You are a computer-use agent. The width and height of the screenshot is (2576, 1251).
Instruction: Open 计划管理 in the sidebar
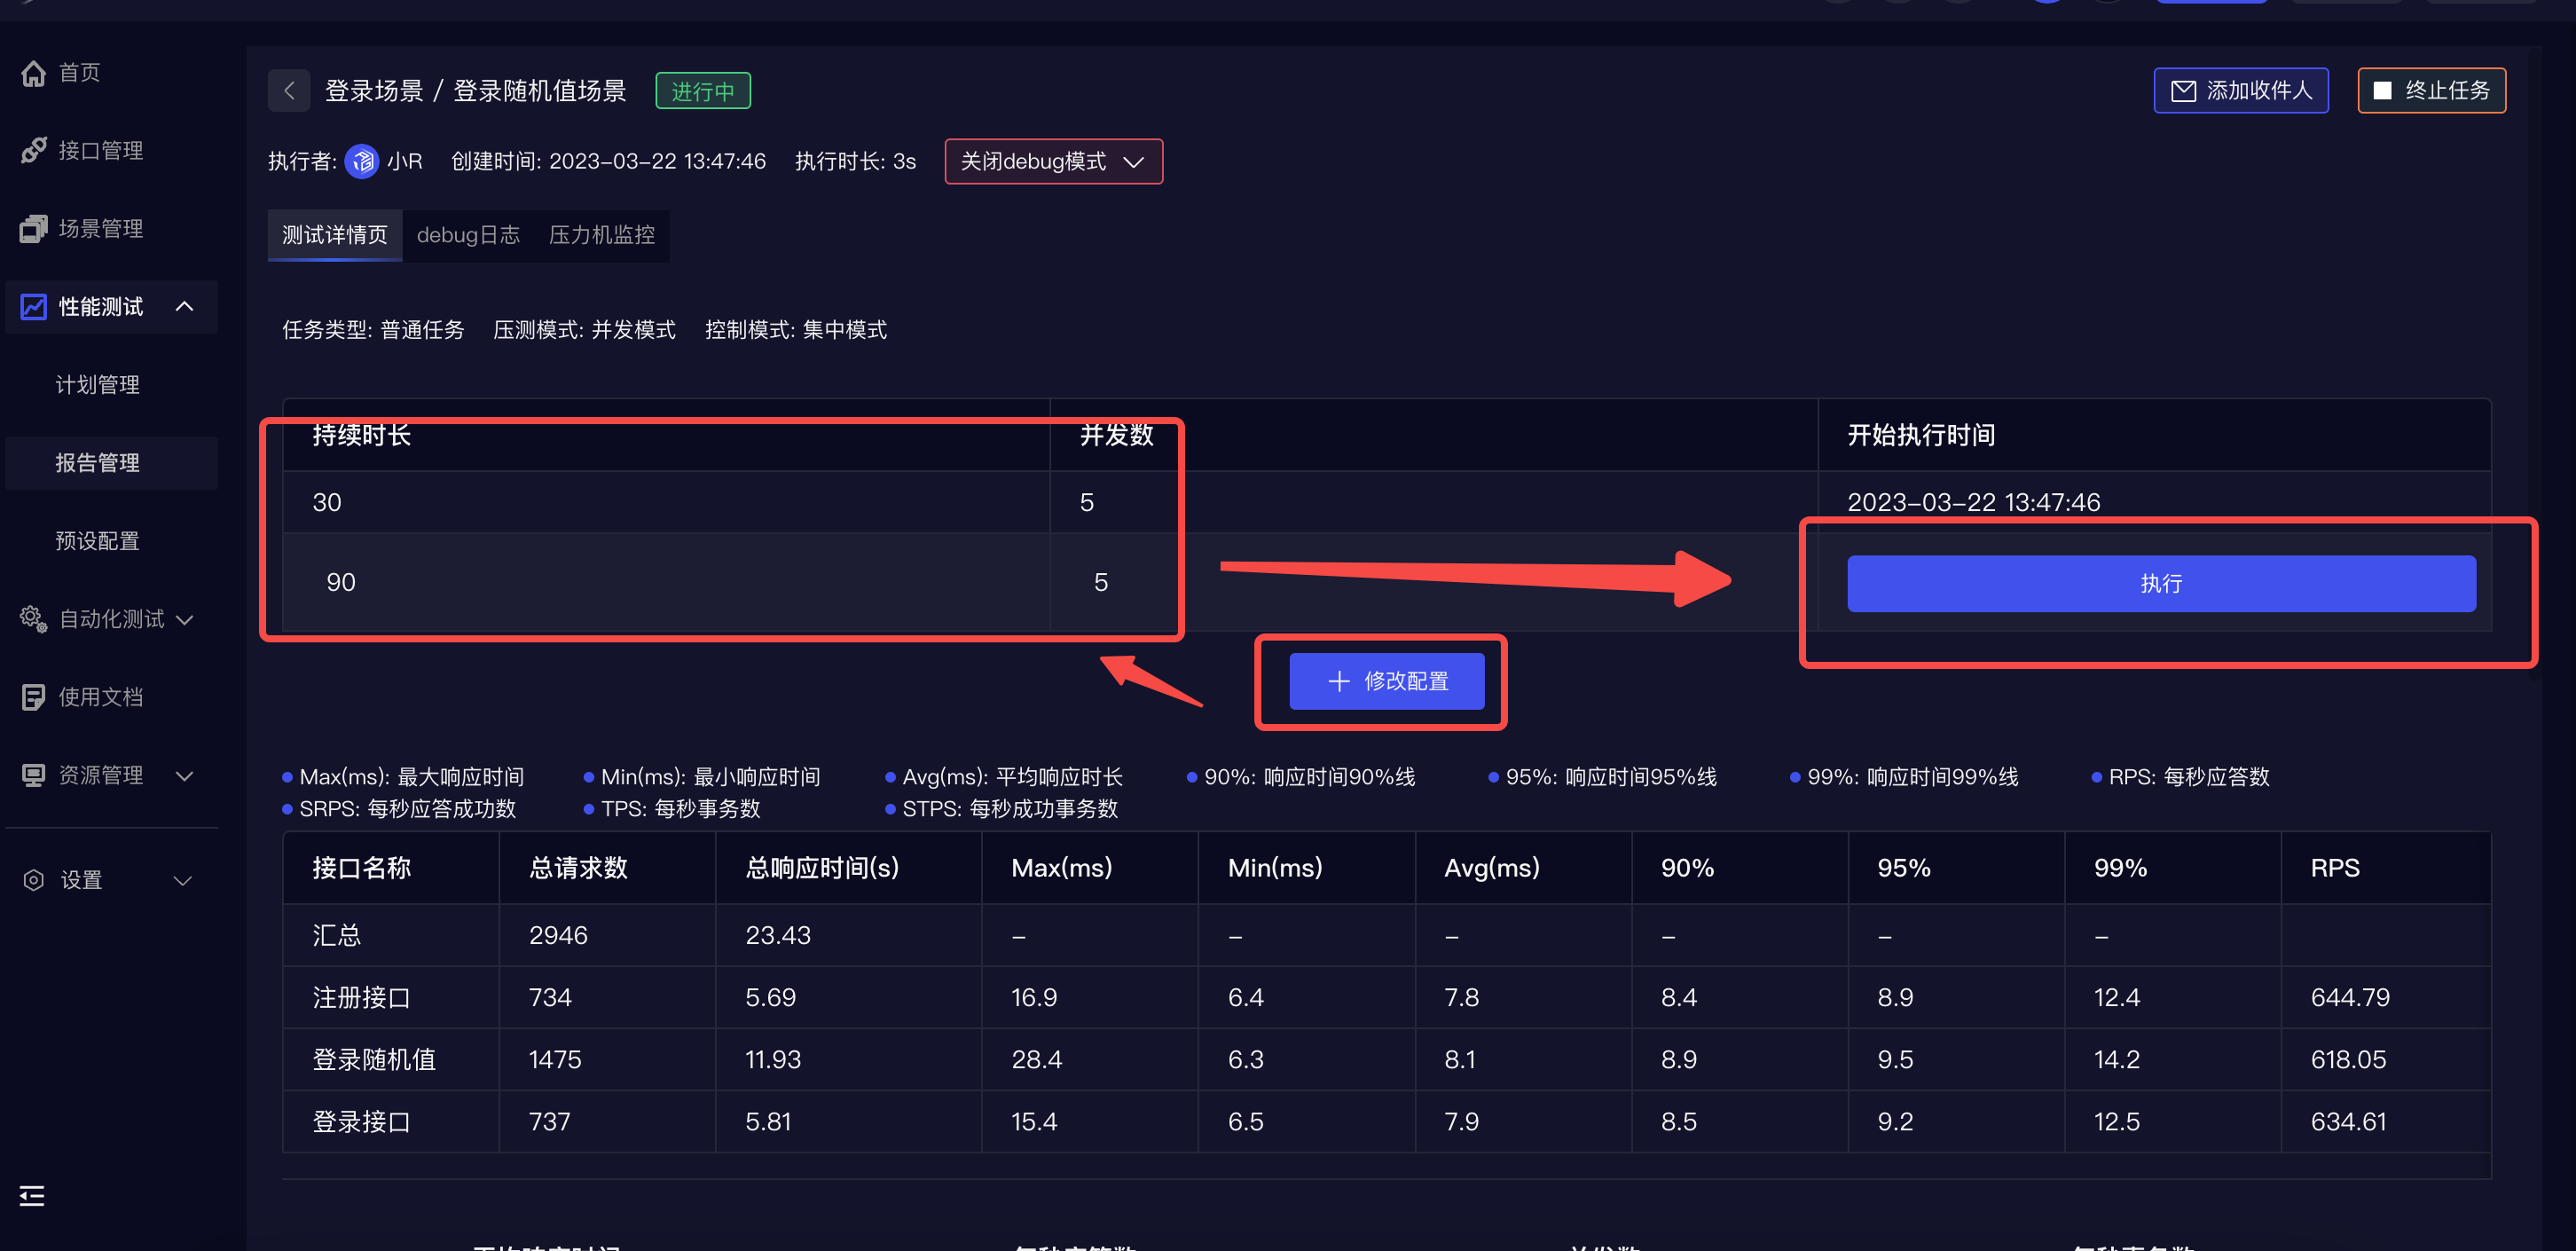click(97, 385)
